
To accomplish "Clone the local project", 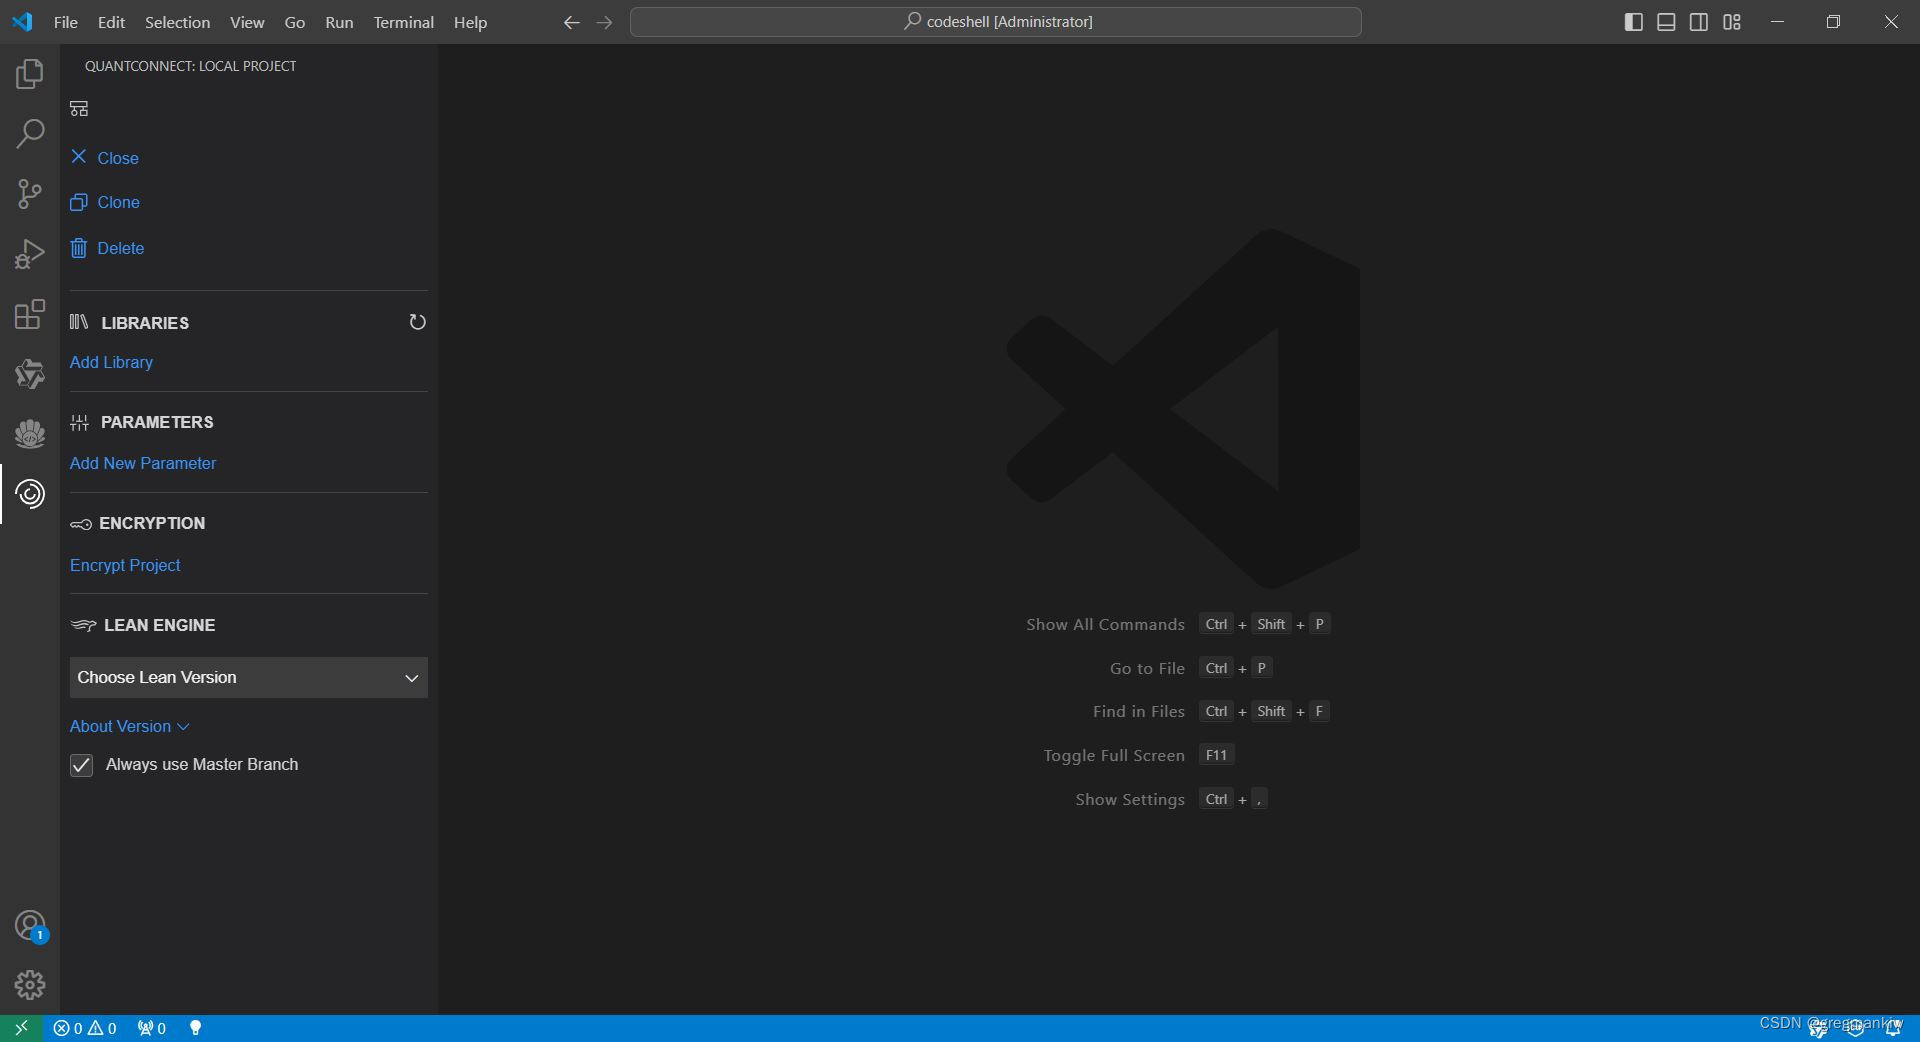I will point(104,202).
